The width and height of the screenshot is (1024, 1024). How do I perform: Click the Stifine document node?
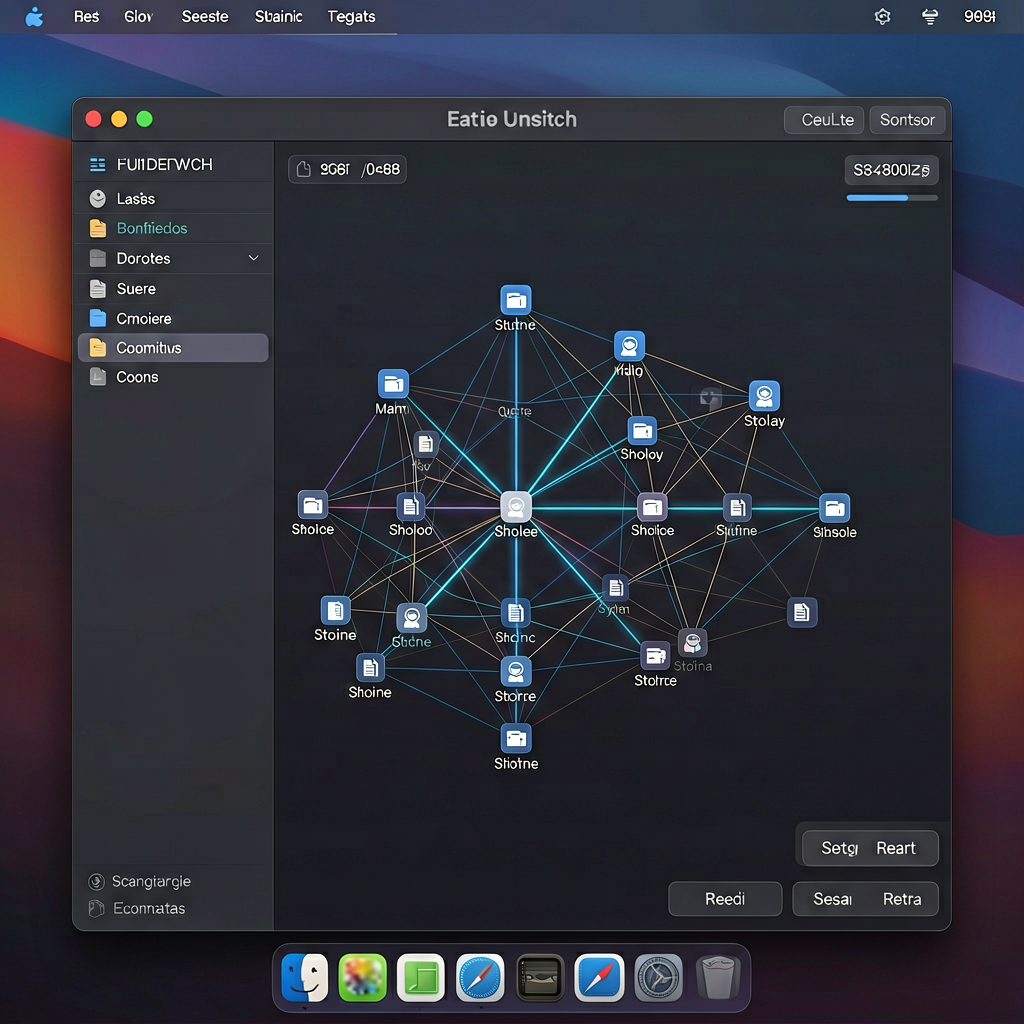point(737,507)
